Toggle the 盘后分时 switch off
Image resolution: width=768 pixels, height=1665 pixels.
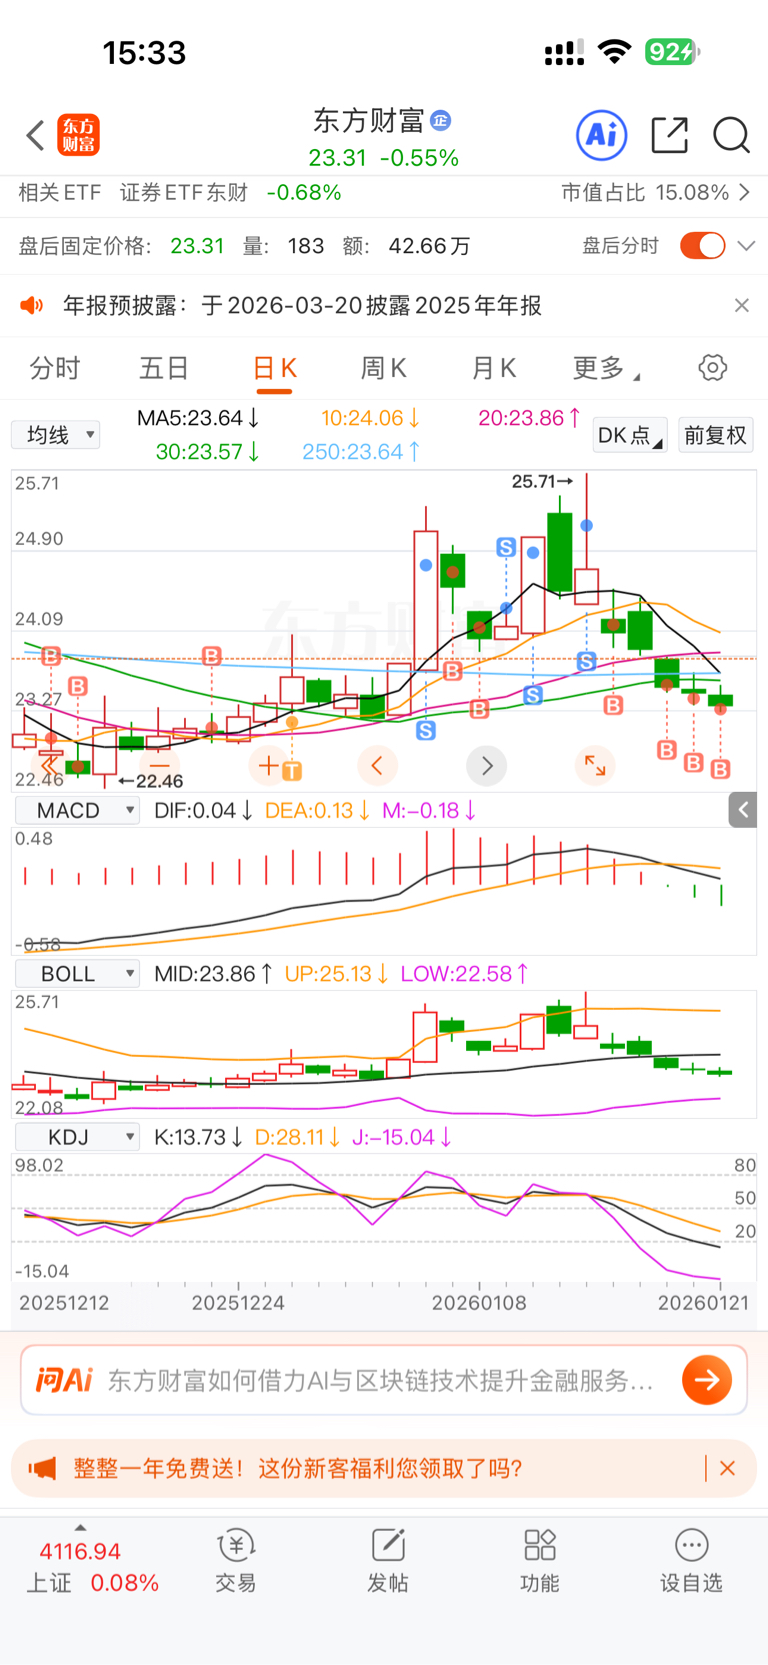click(703, 246)
